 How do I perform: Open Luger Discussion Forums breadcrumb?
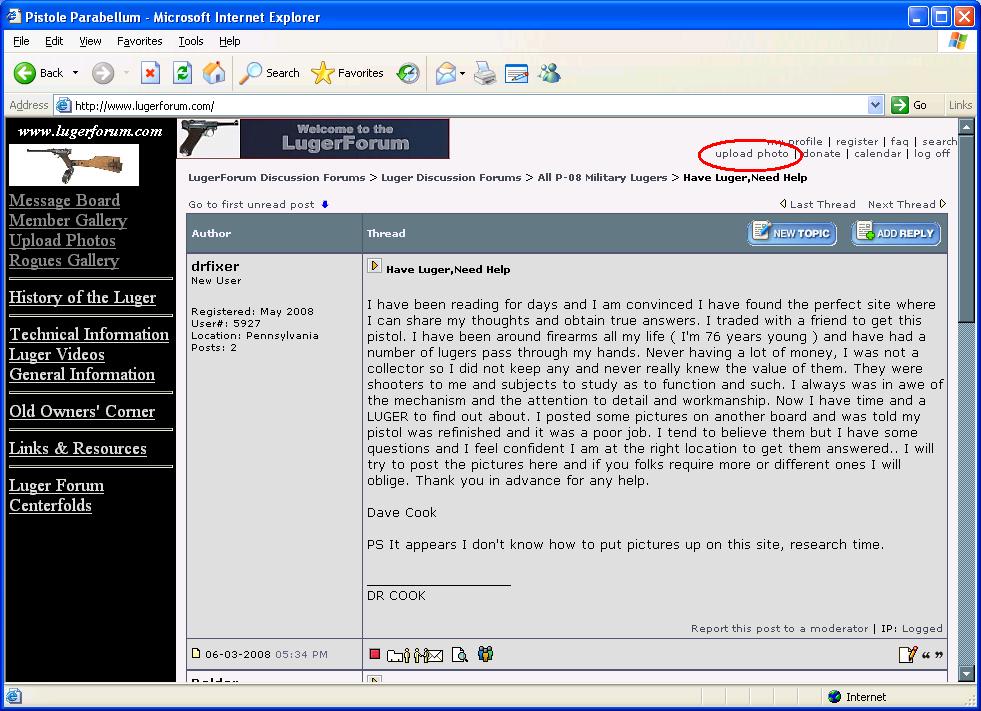coord(450,177)
